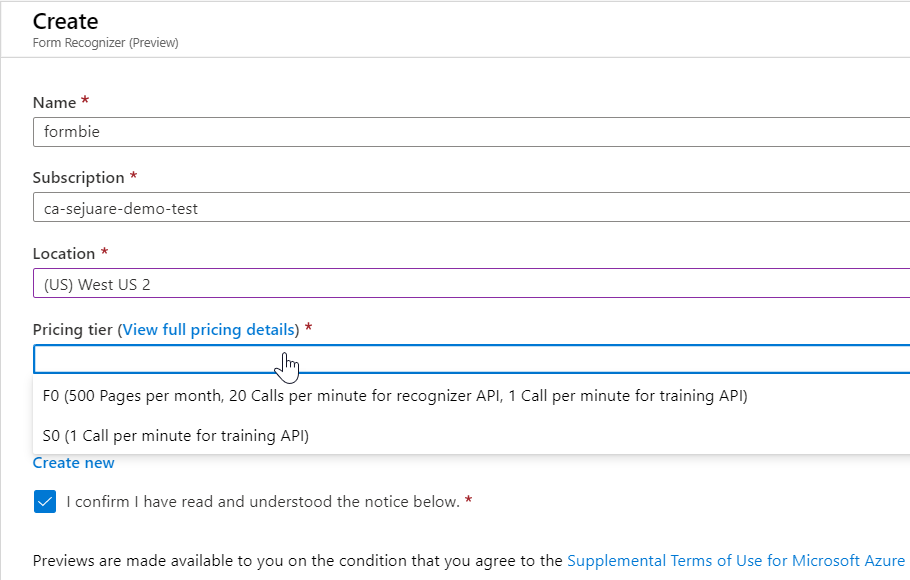Click the 'I confirm I have read' label
910x580 pixels.
[x=262, y=501]
